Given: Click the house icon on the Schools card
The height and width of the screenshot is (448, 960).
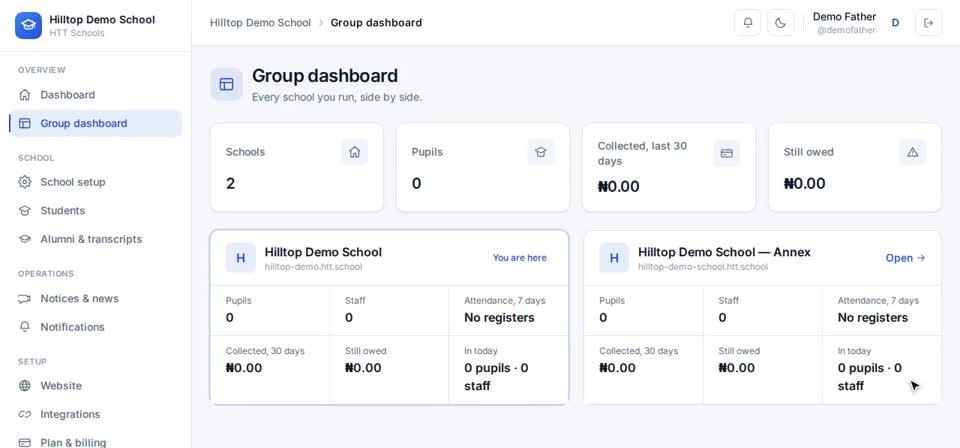Looking at the screenshot, I should click(354, 152).
